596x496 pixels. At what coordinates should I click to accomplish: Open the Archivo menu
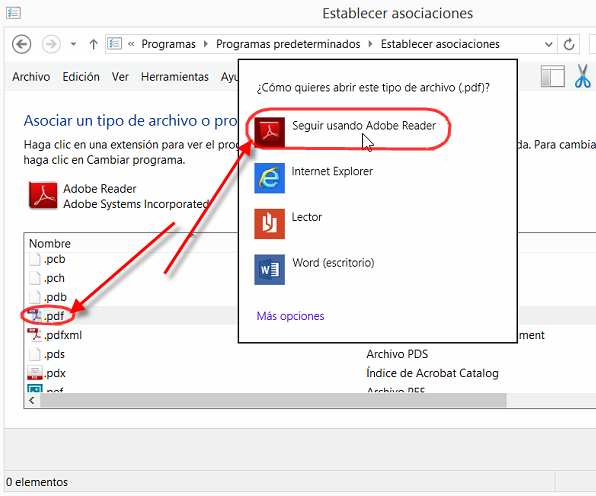coord(31,77)
